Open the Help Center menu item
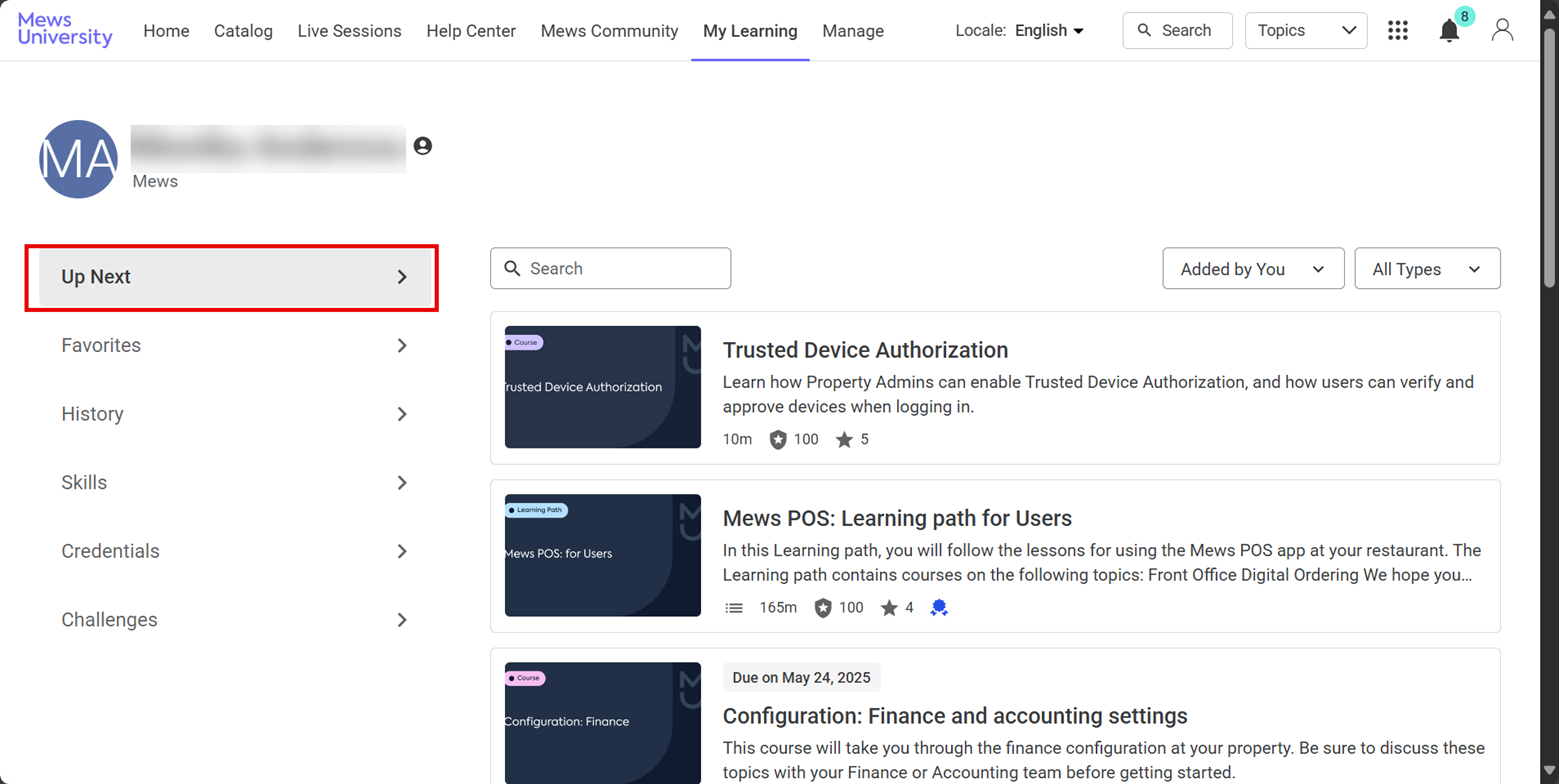This screenshot has width=1559, height=784. point(471,31)
